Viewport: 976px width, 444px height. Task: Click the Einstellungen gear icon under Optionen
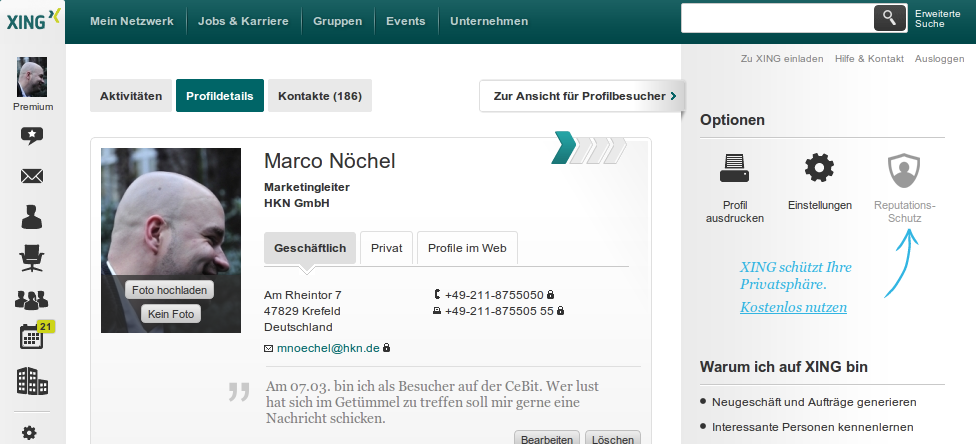pos(819,168)
